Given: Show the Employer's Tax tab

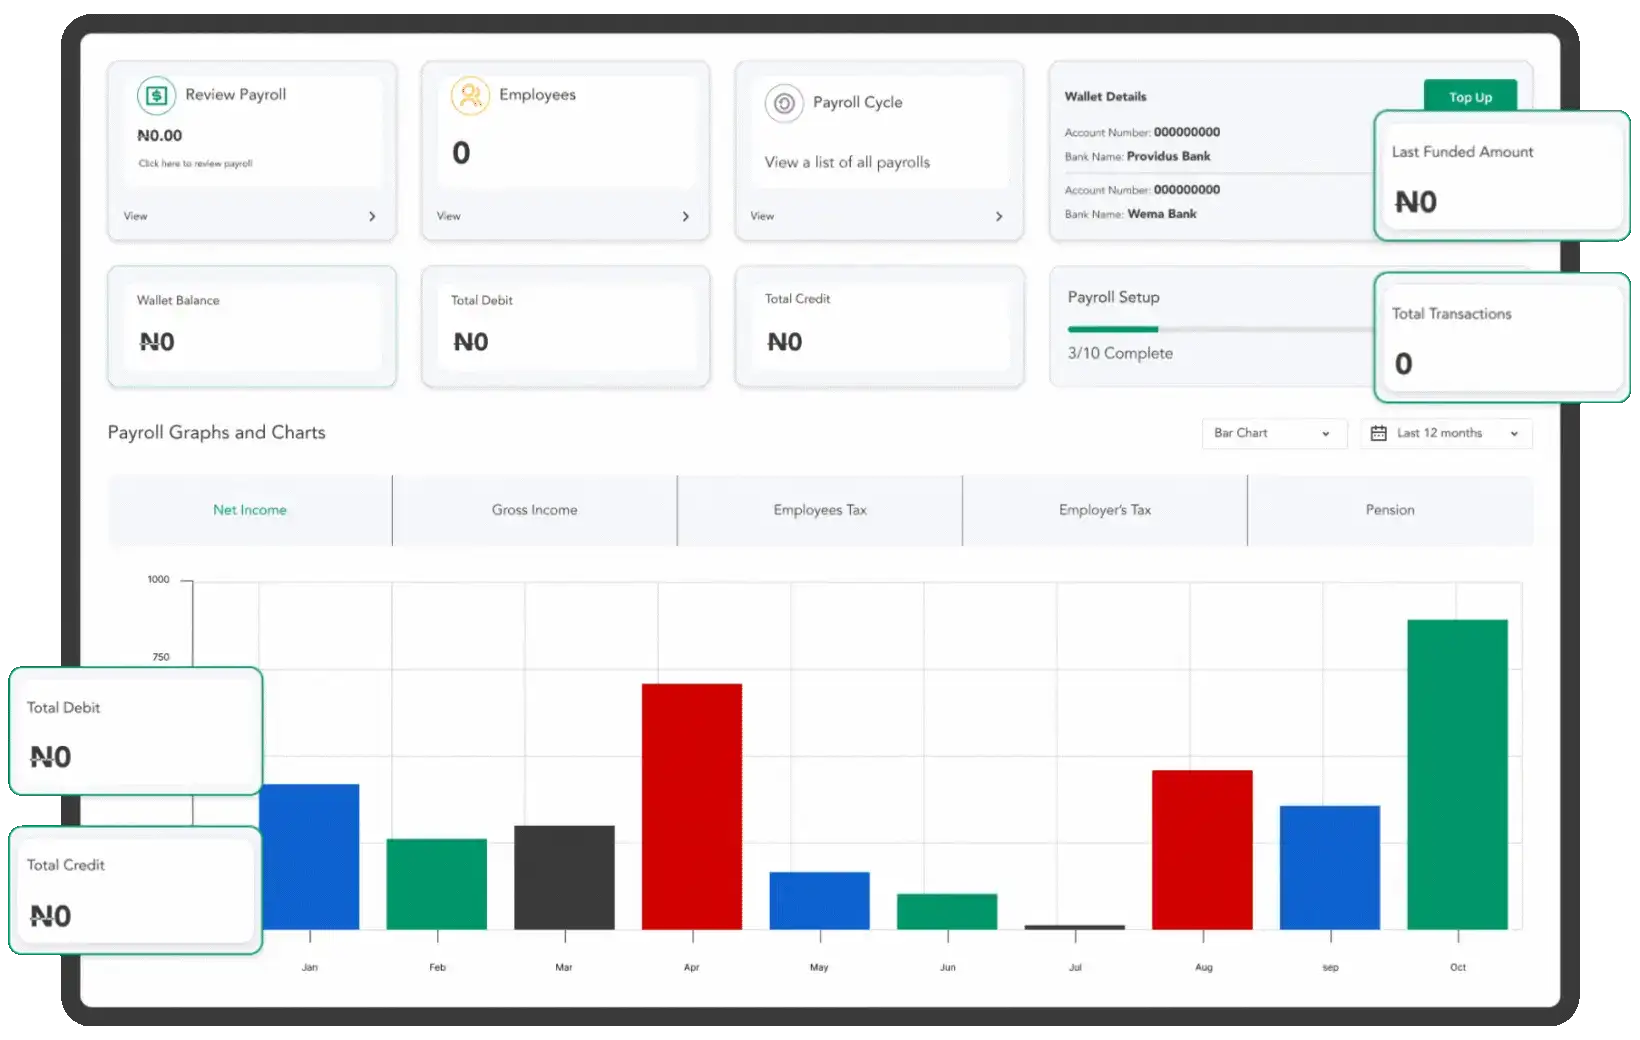Looking at the screenshot, I should click(1105, 510).
